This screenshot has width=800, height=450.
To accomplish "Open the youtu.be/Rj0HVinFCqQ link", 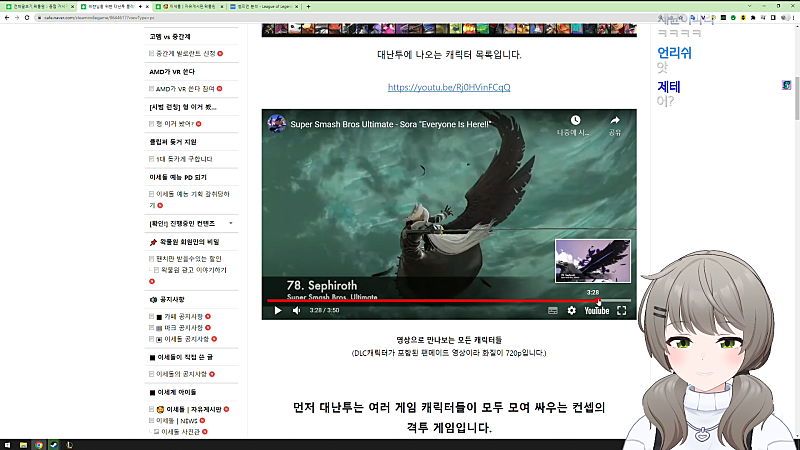I will pos(449,87).
